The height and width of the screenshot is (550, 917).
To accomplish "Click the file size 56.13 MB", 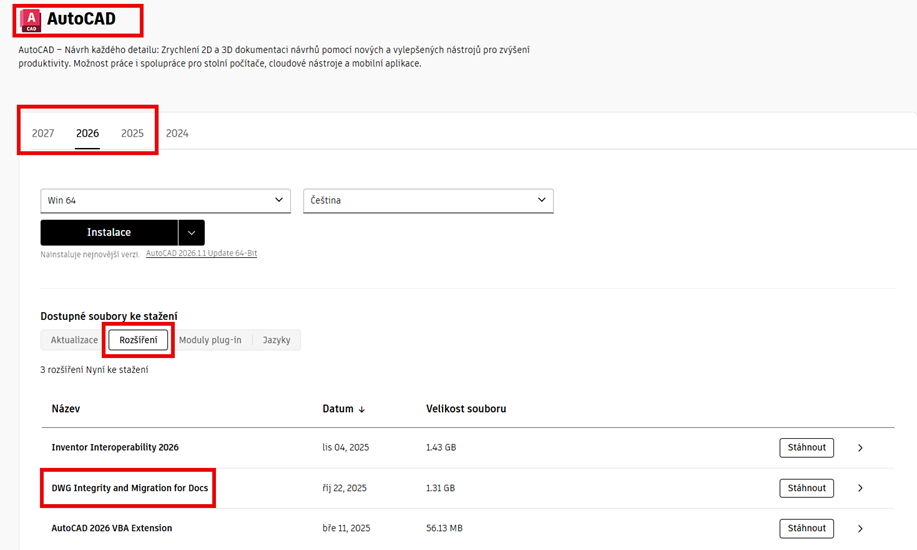I will point(444,528).
